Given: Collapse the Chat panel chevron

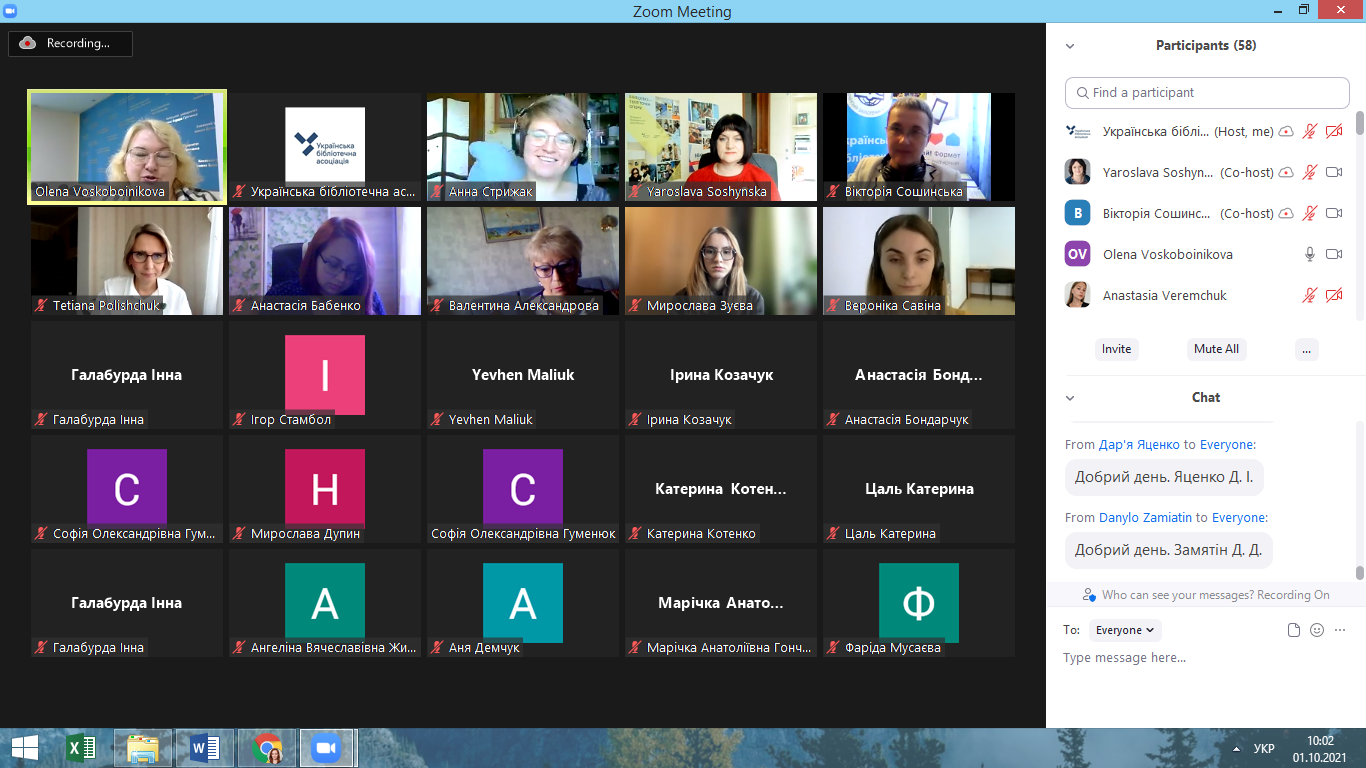Looking at the screenshot, I should [1070, 398].
